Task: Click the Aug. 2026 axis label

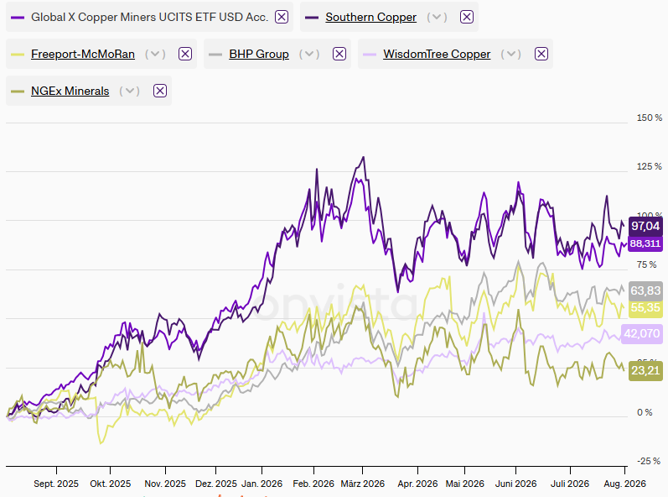Action: 625,484
